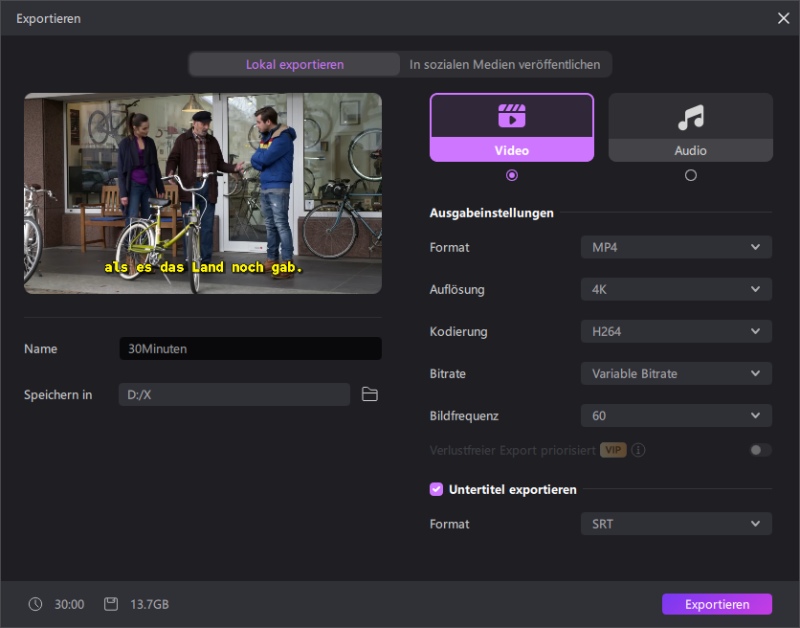Image resolution: width=800 pixels, height=628 pixels.
Task: Uncheck Untertitel exportieren checkbox
Action: click(436, 489)
